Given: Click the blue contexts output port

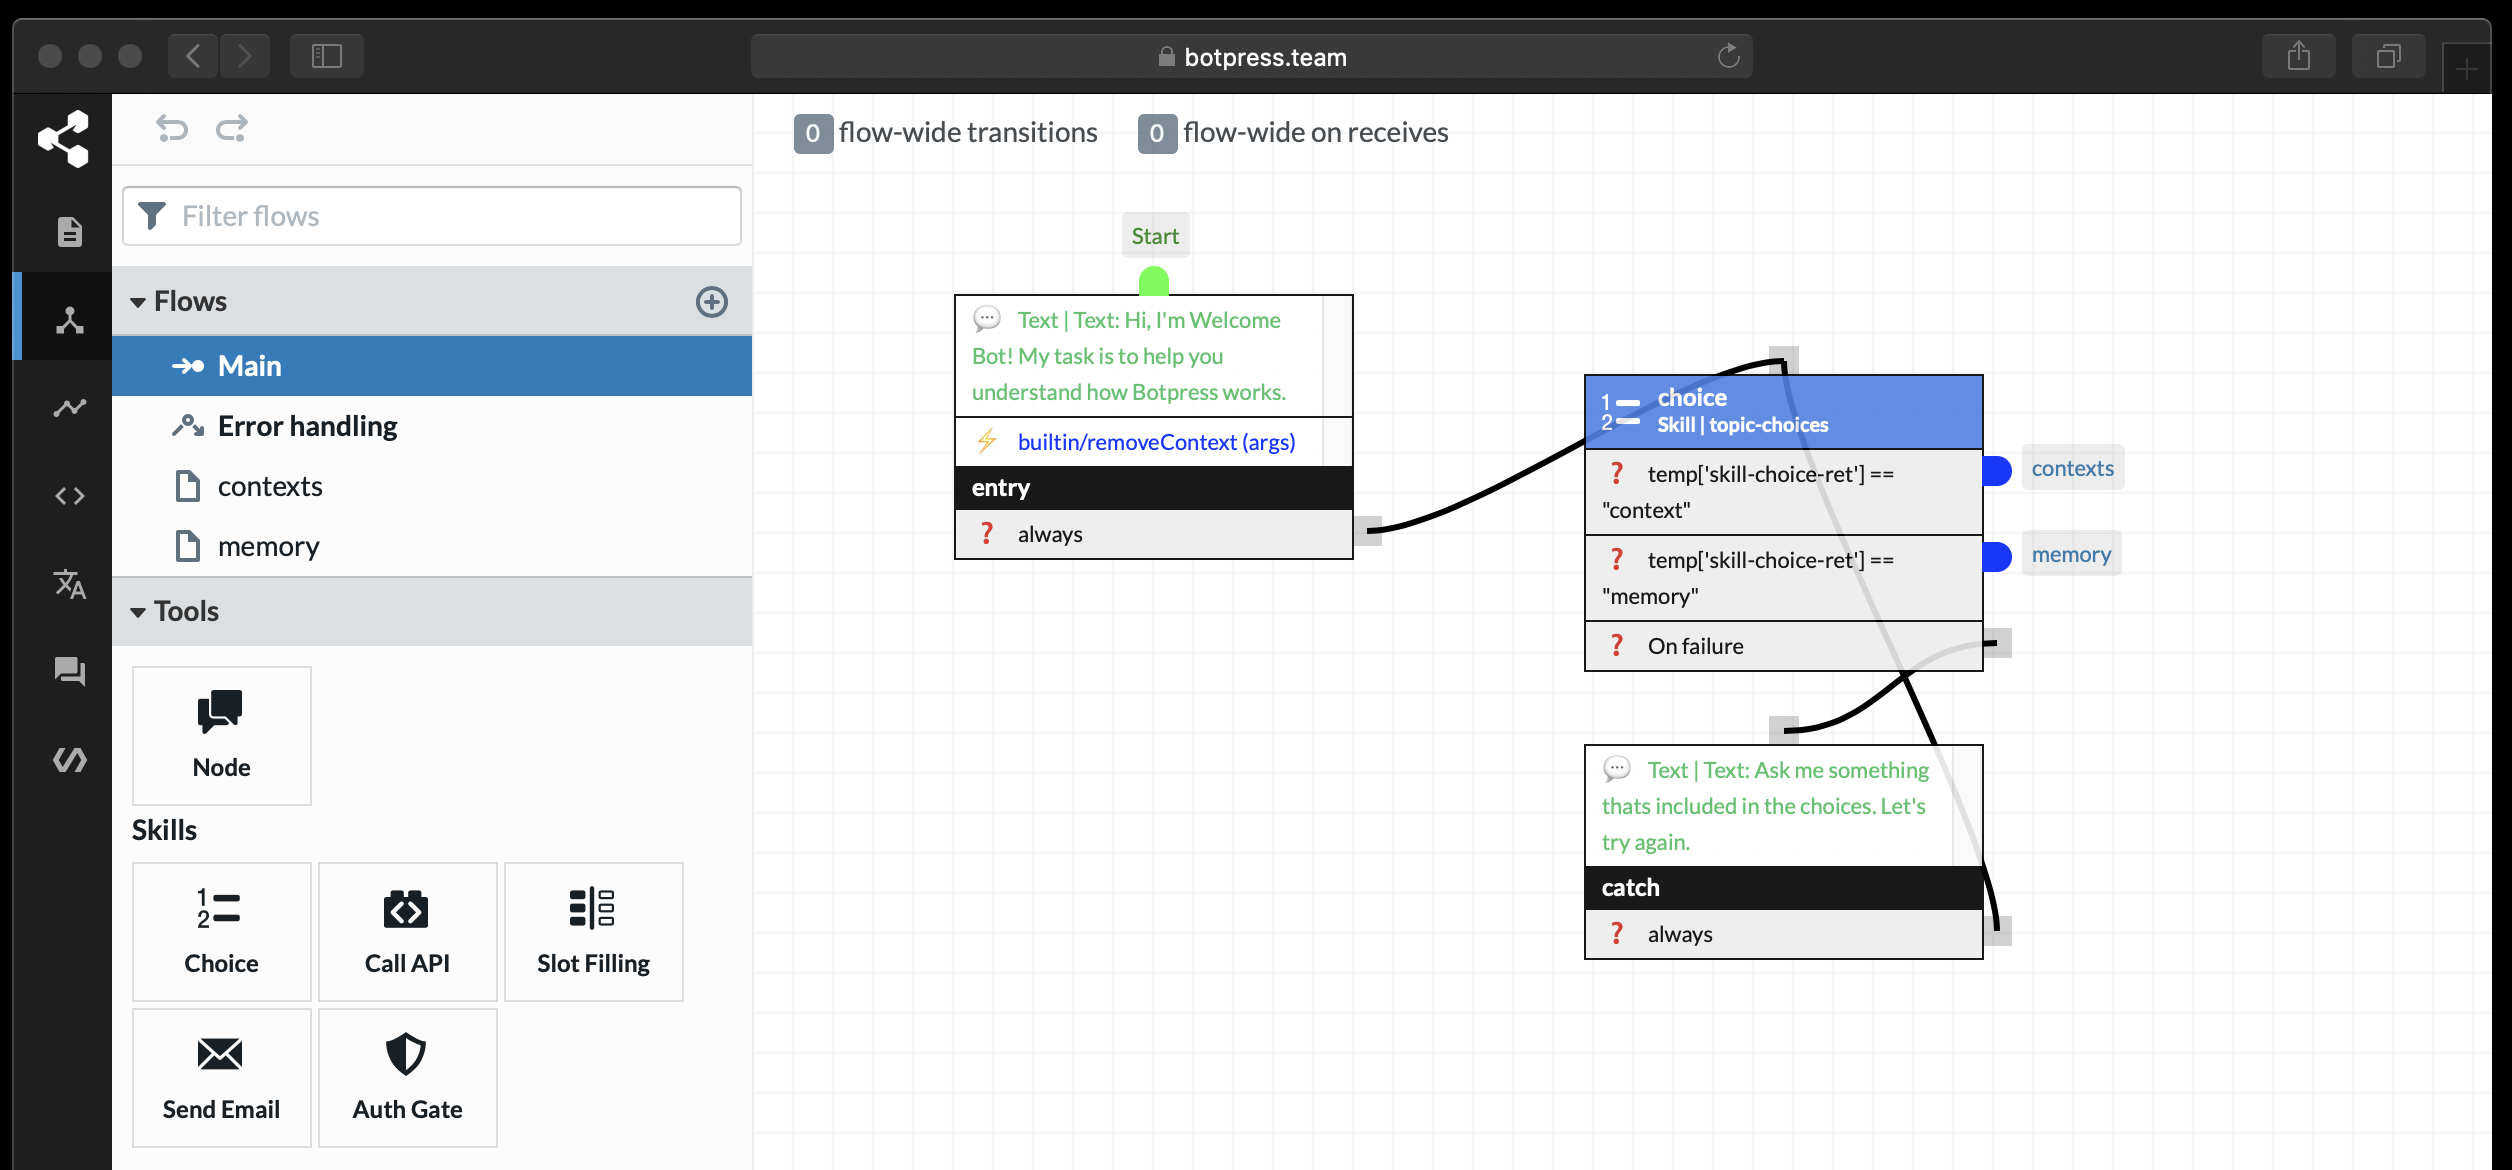Looking at the screenshot, I should [x=1997, y=470].
